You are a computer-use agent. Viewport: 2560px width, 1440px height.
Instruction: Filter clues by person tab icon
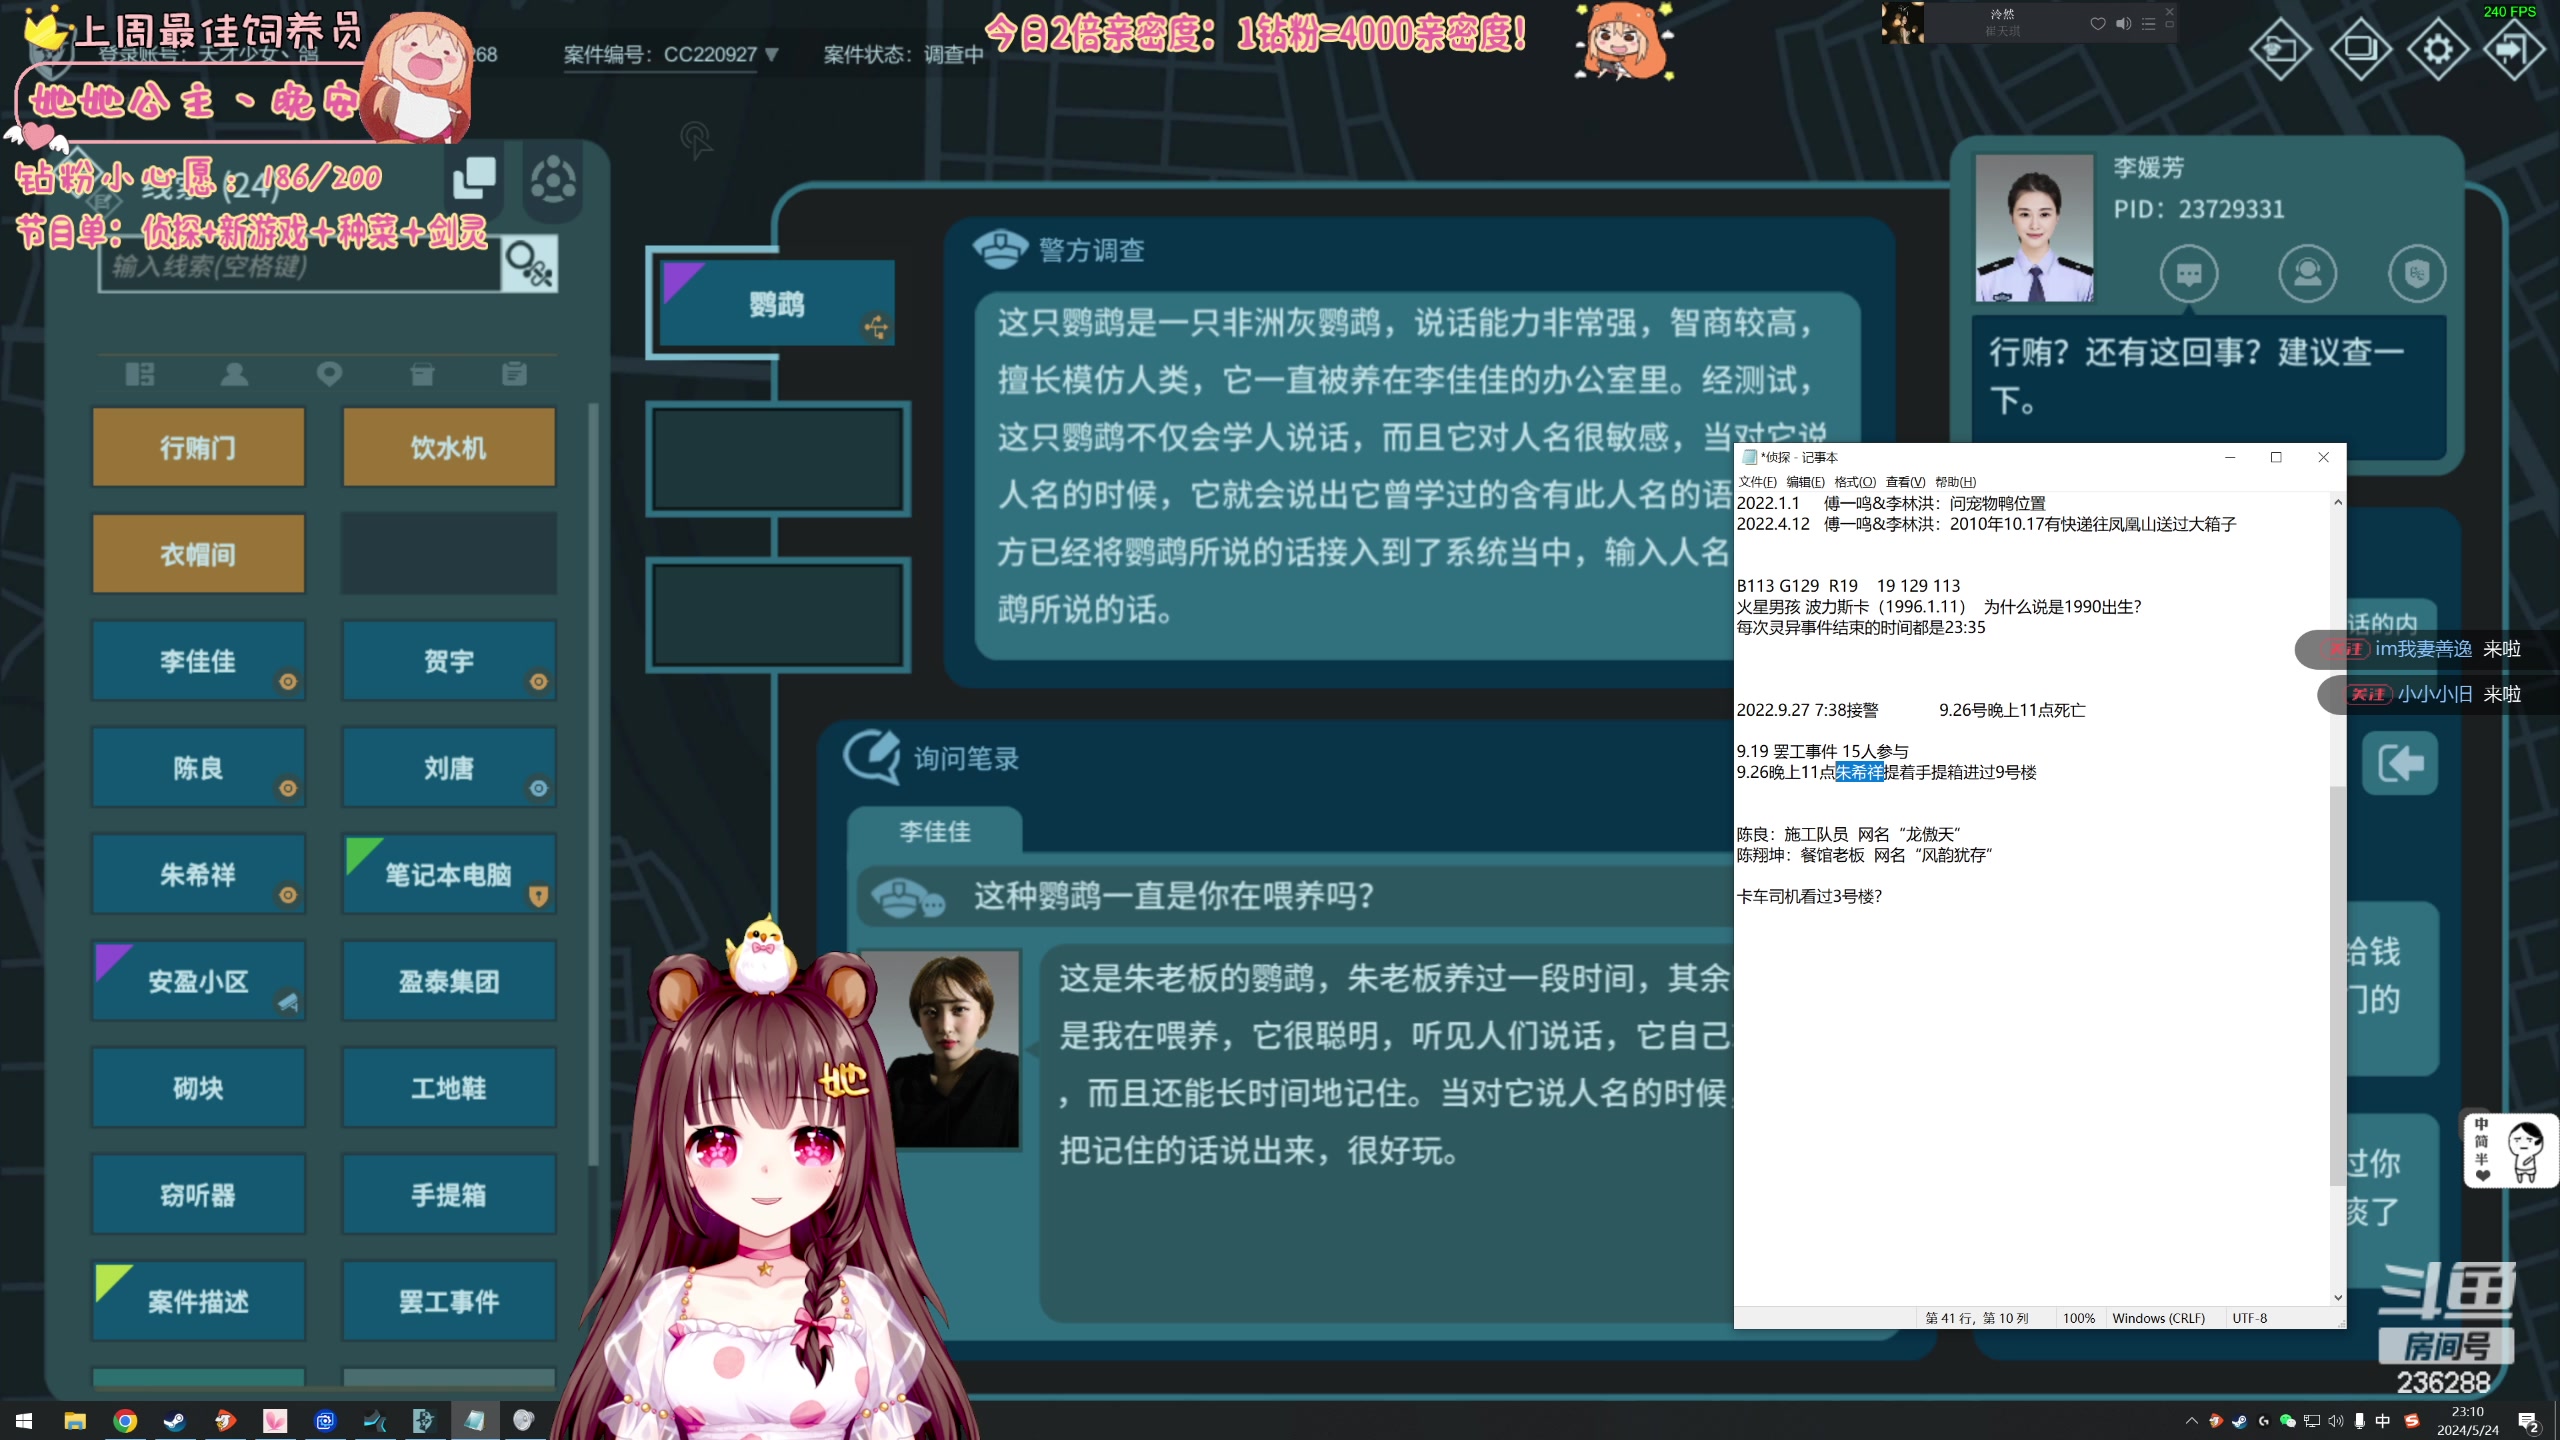[x=234, y=374]
